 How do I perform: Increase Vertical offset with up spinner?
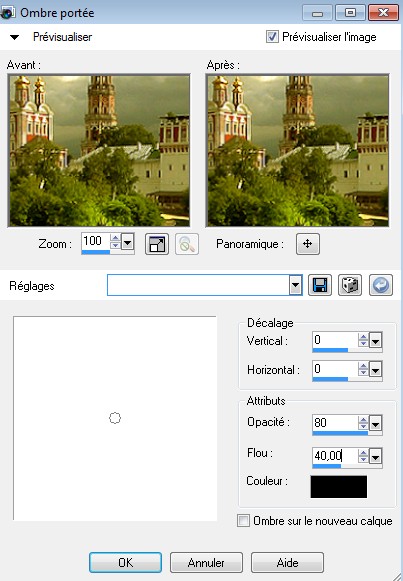pos(363,337)
